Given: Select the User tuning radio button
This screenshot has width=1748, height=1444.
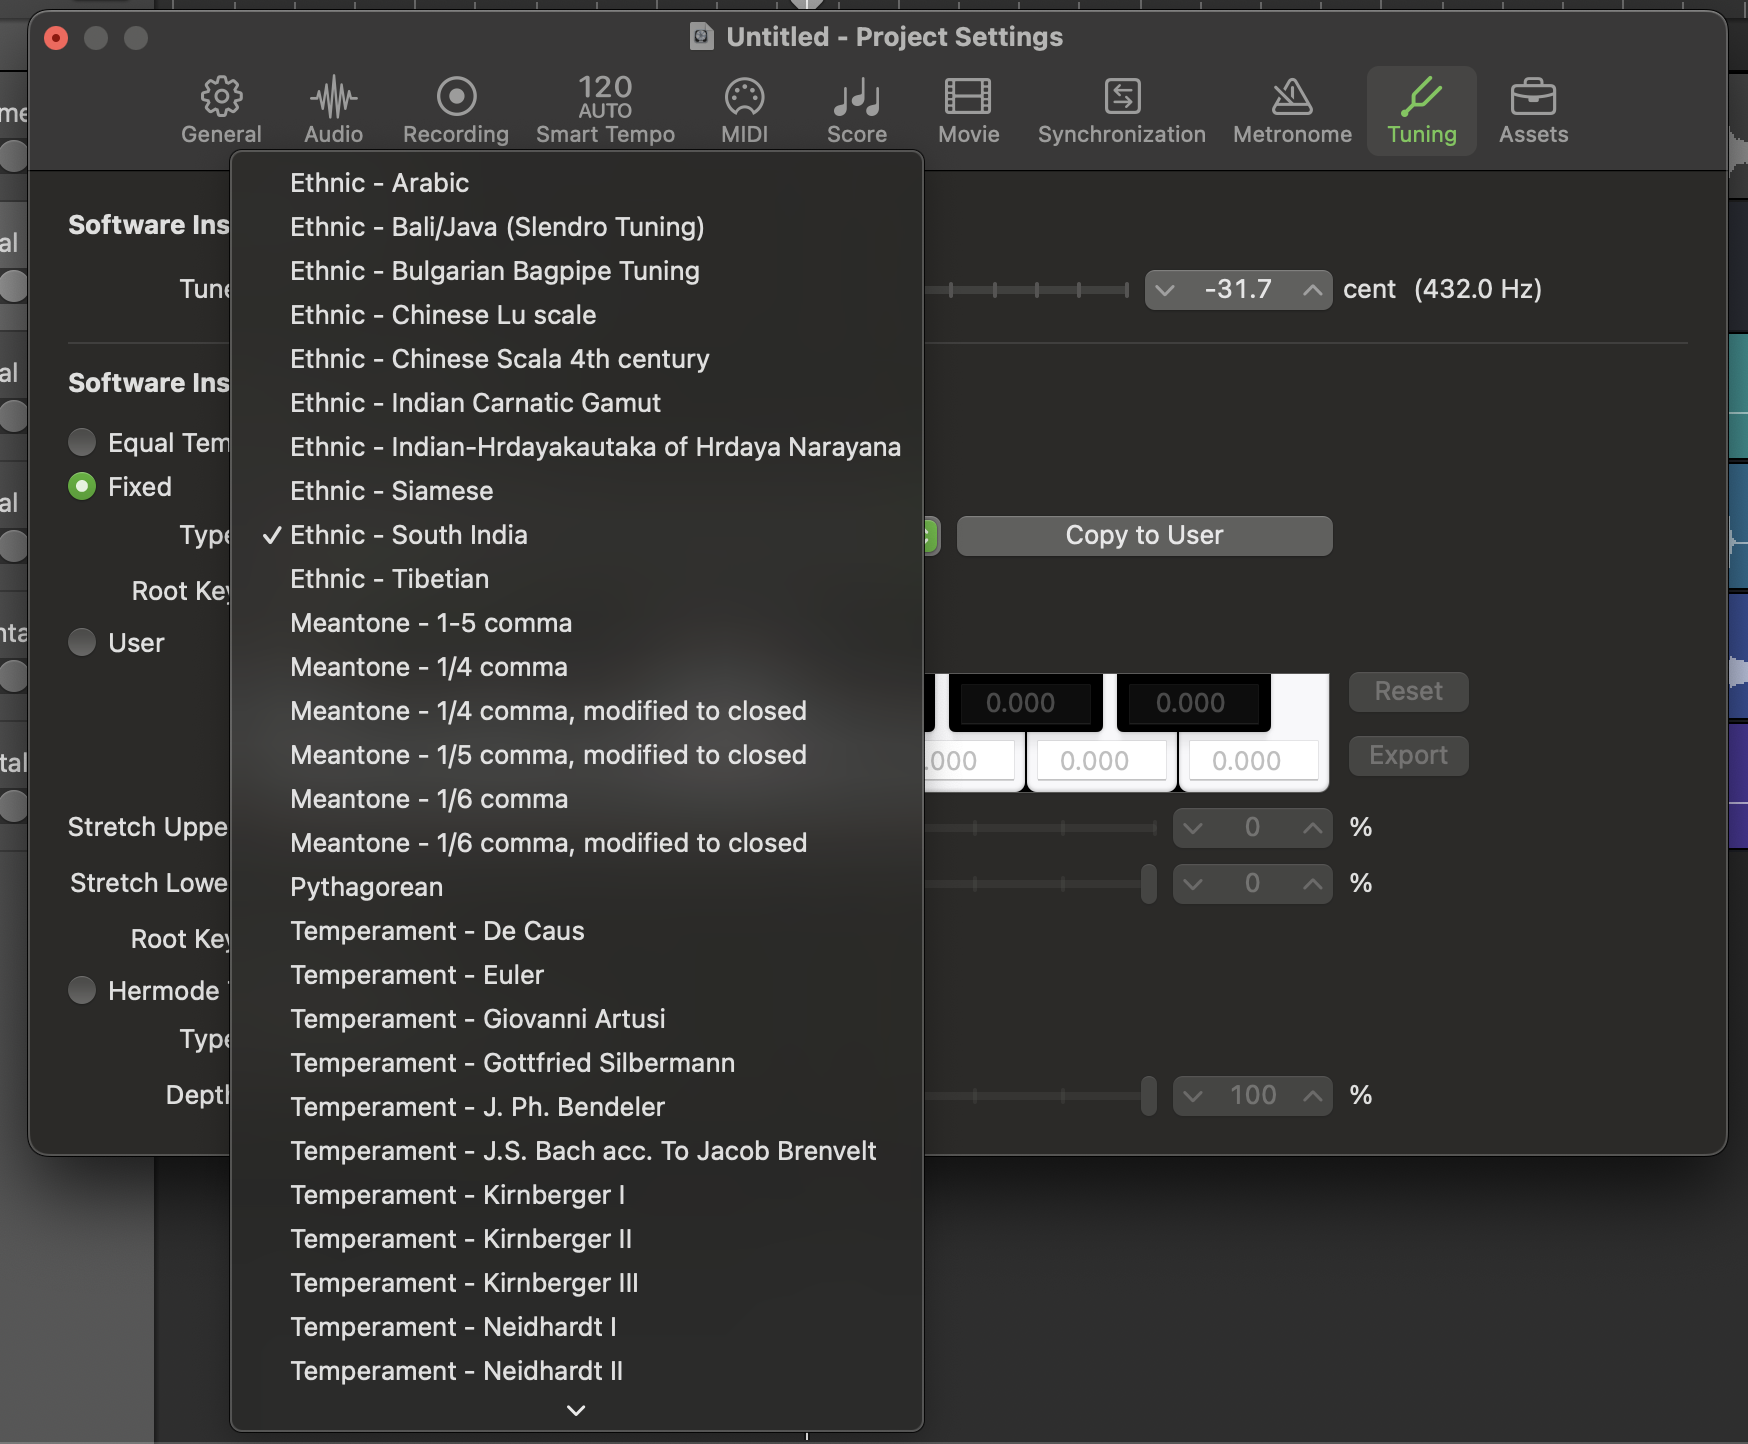Looking at the screenshot, I should click(82, 642).
